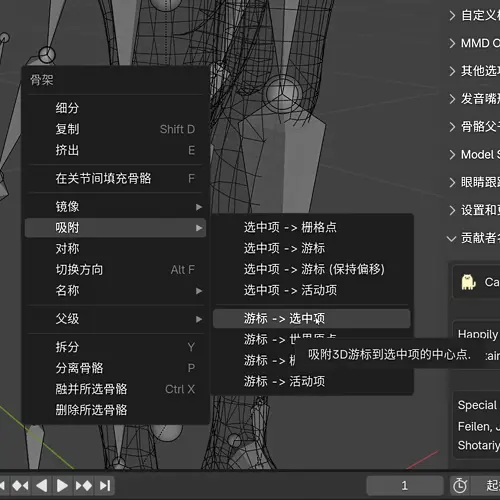Click the current frame number field
500x500 pixels.
click(405, 486)
